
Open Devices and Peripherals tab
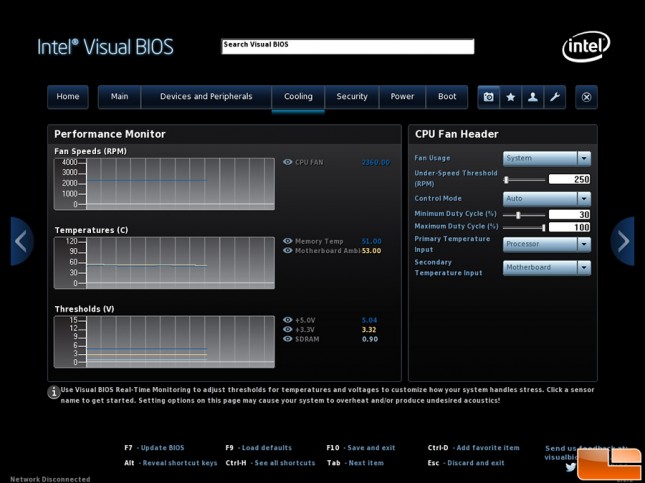206,97
